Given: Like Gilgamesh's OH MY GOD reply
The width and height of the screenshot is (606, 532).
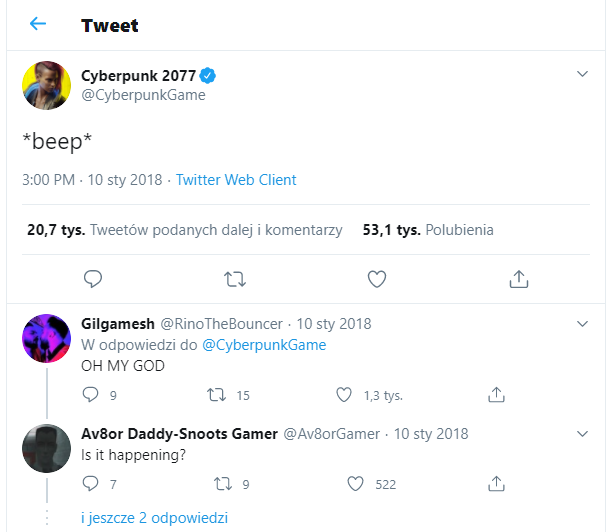Looking at the screenshot, I should click(x=344, y=395).
